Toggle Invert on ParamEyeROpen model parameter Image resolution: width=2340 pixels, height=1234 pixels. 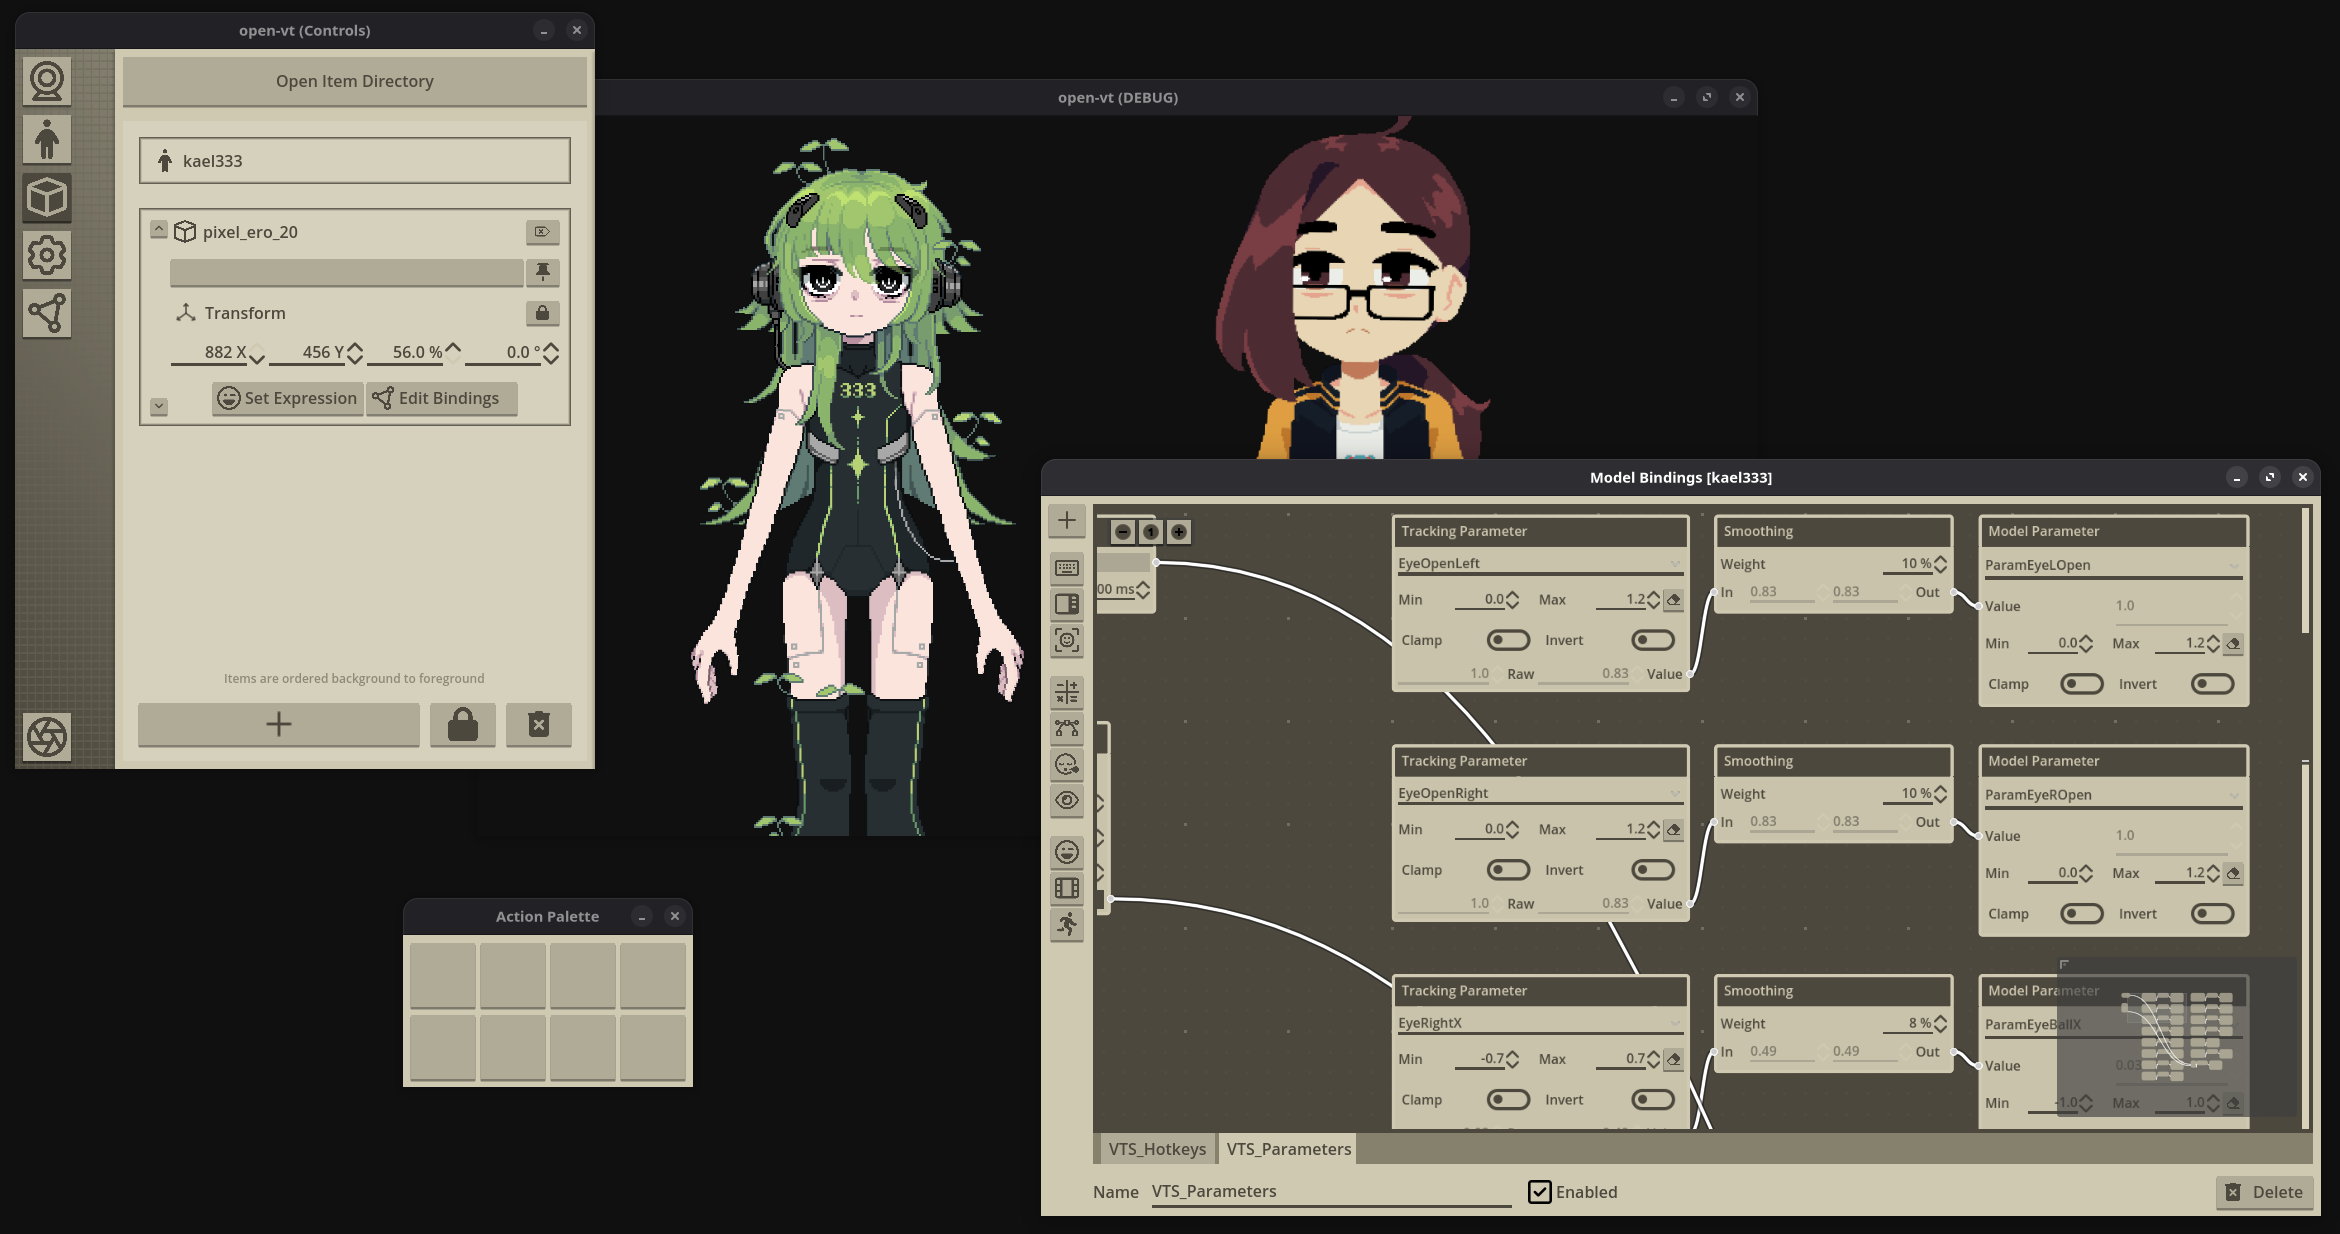tap(2211, 914)
